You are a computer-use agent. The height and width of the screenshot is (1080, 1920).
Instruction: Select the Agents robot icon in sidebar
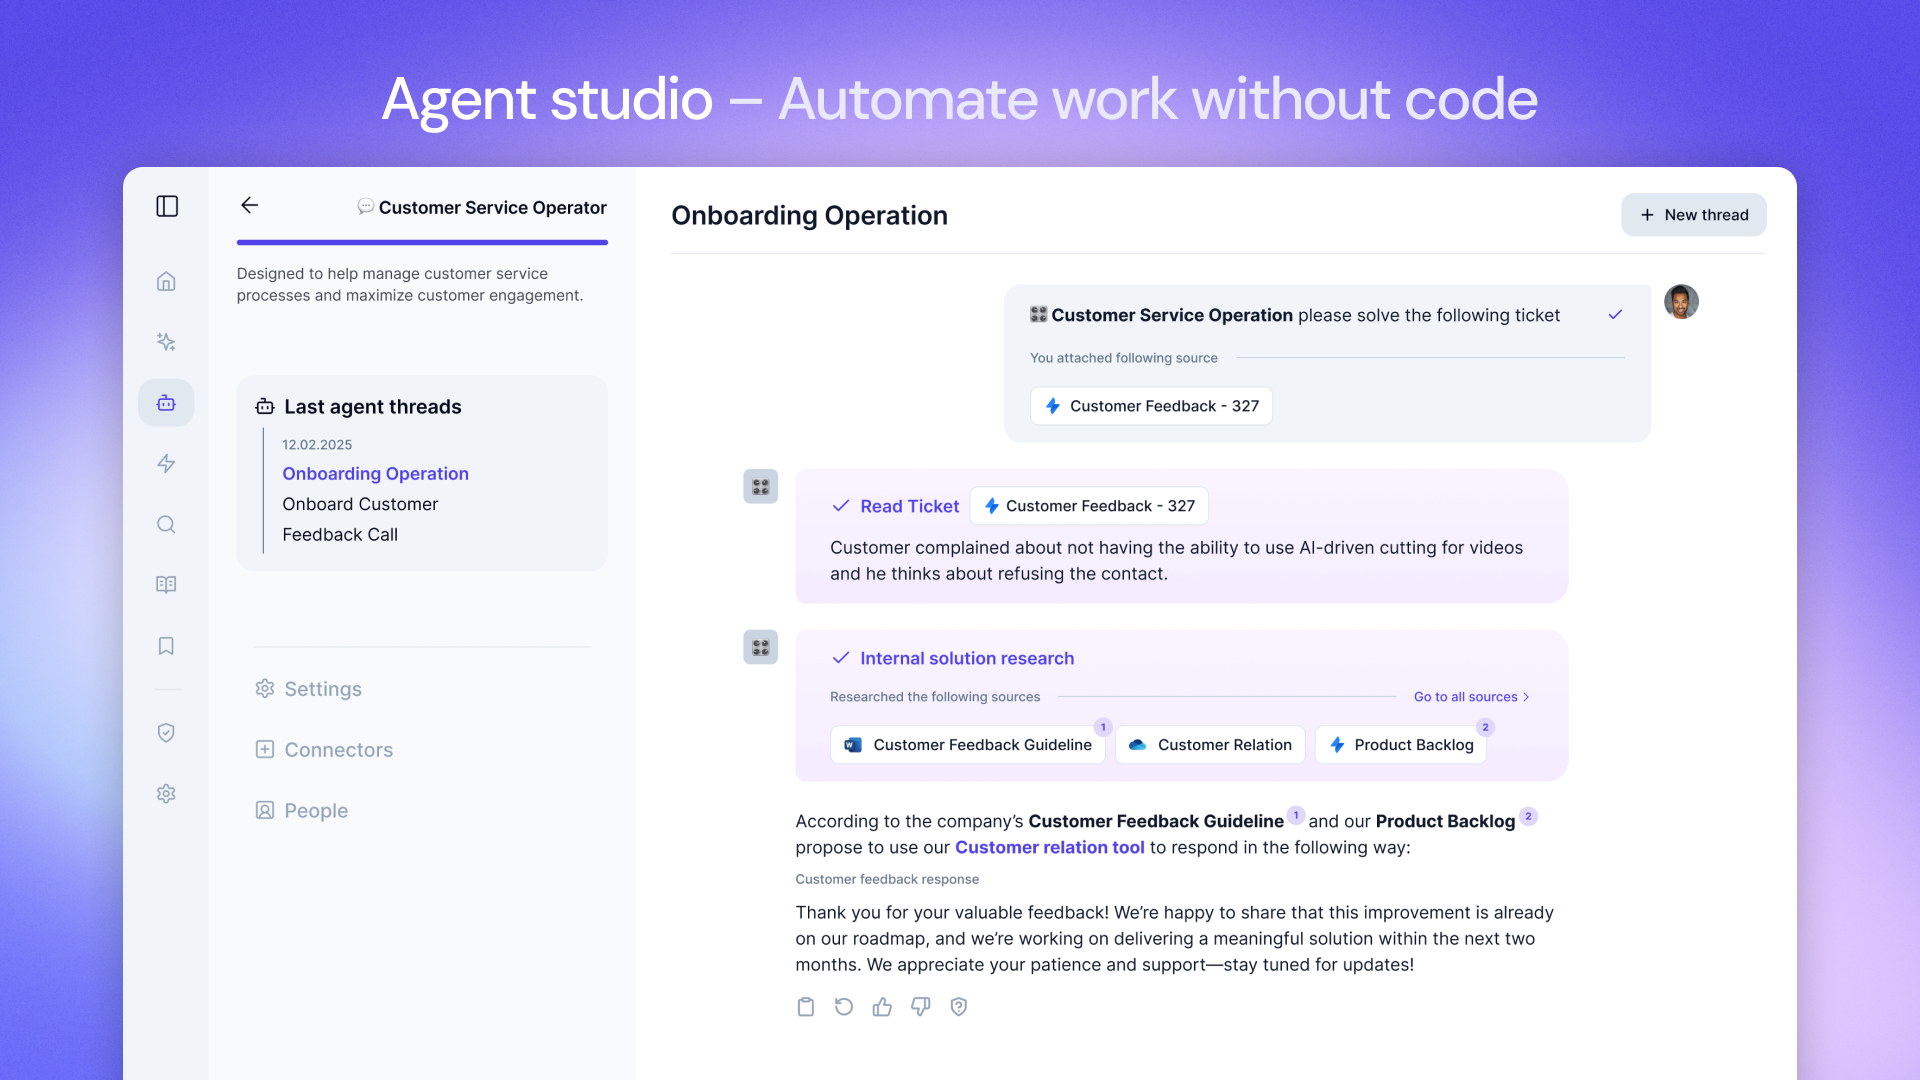tap(166, 403)
